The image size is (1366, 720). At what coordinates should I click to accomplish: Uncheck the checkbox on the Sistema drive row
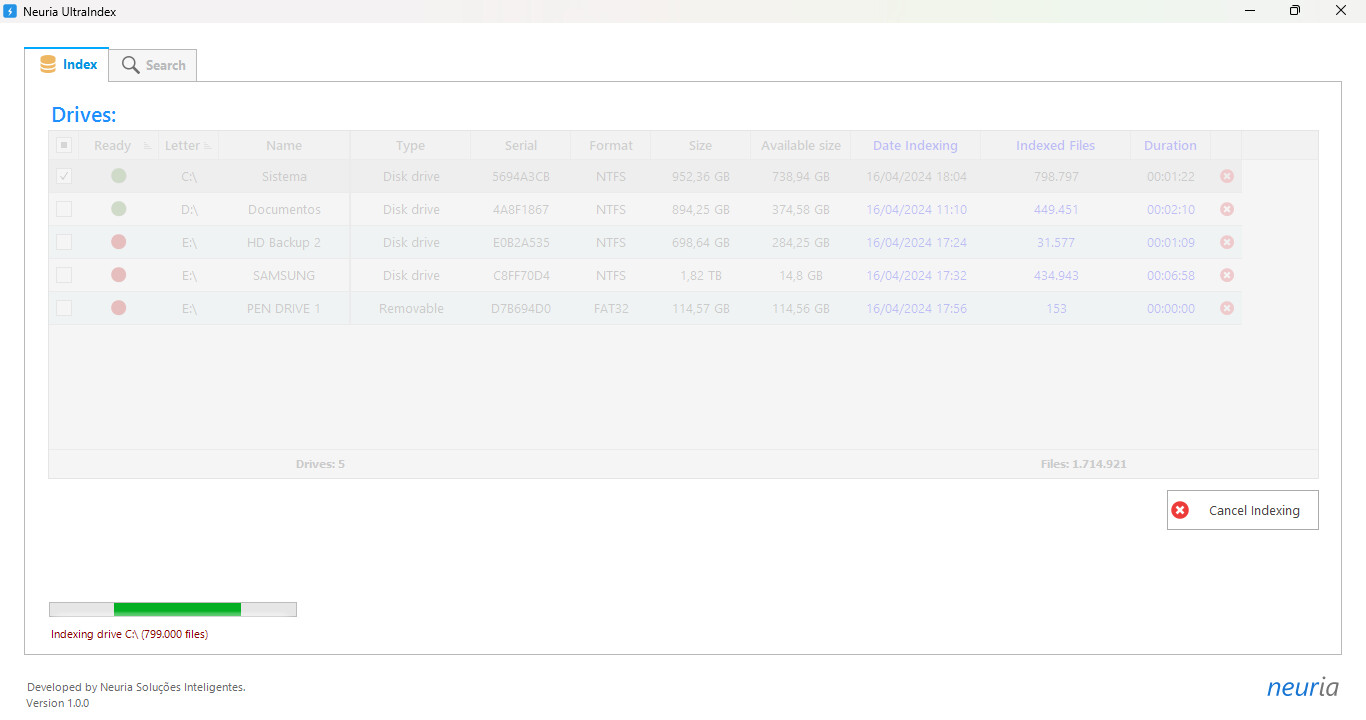pos(64,176)
